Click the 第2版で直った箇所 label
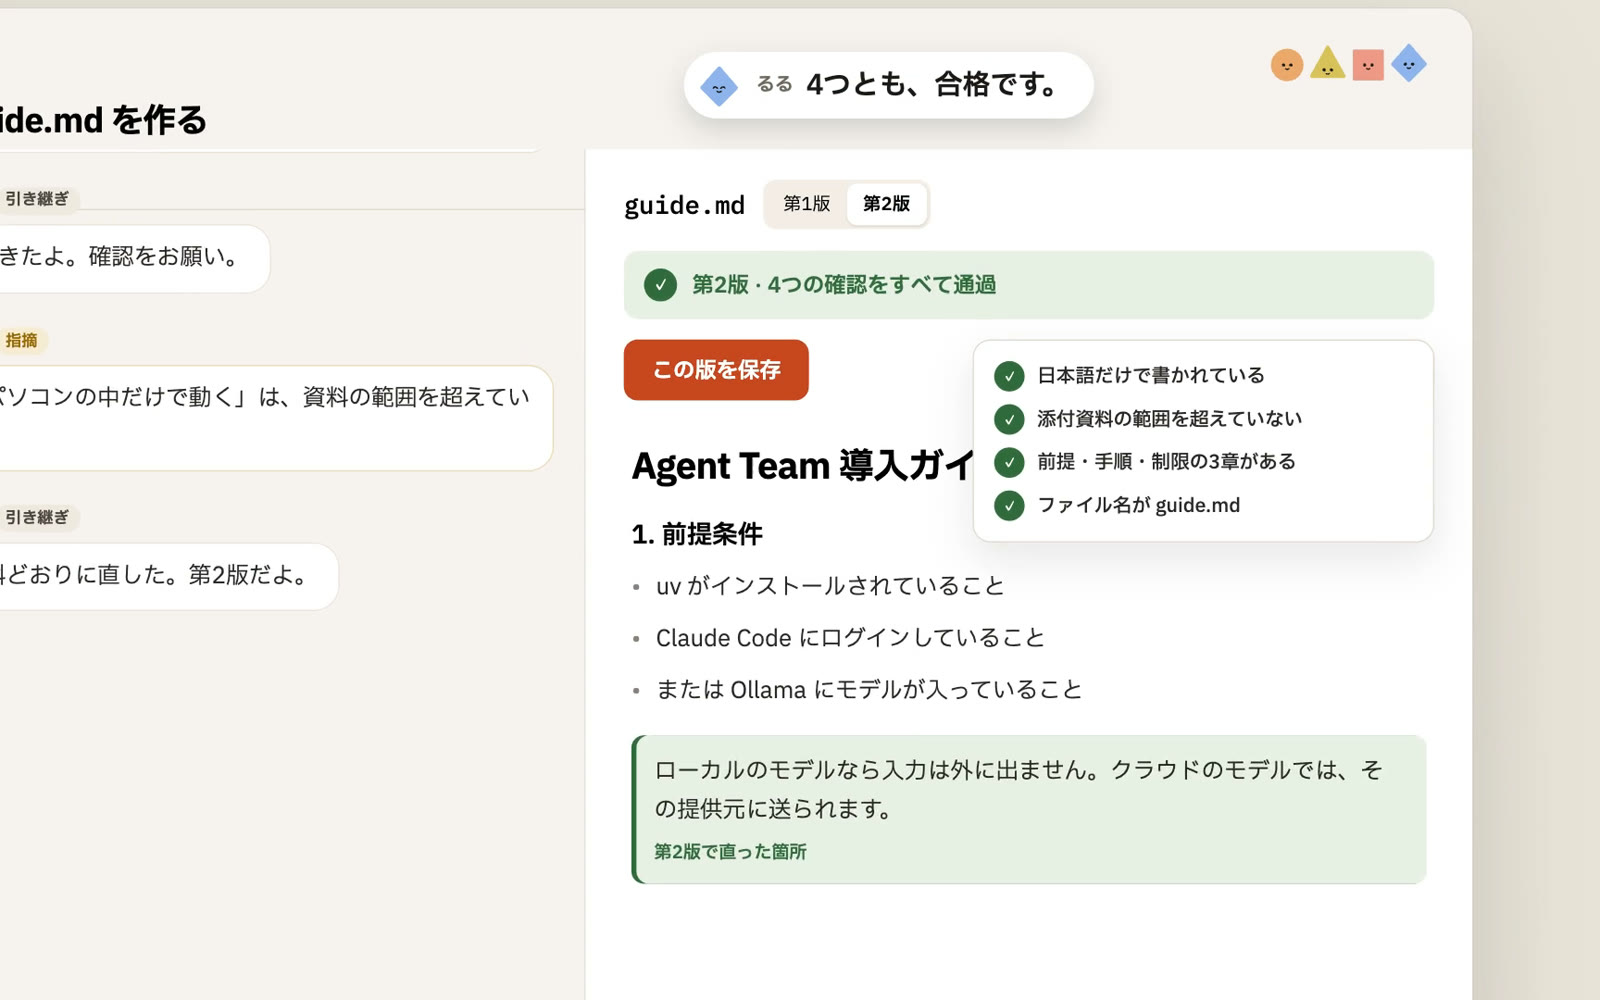 [730, 852]
